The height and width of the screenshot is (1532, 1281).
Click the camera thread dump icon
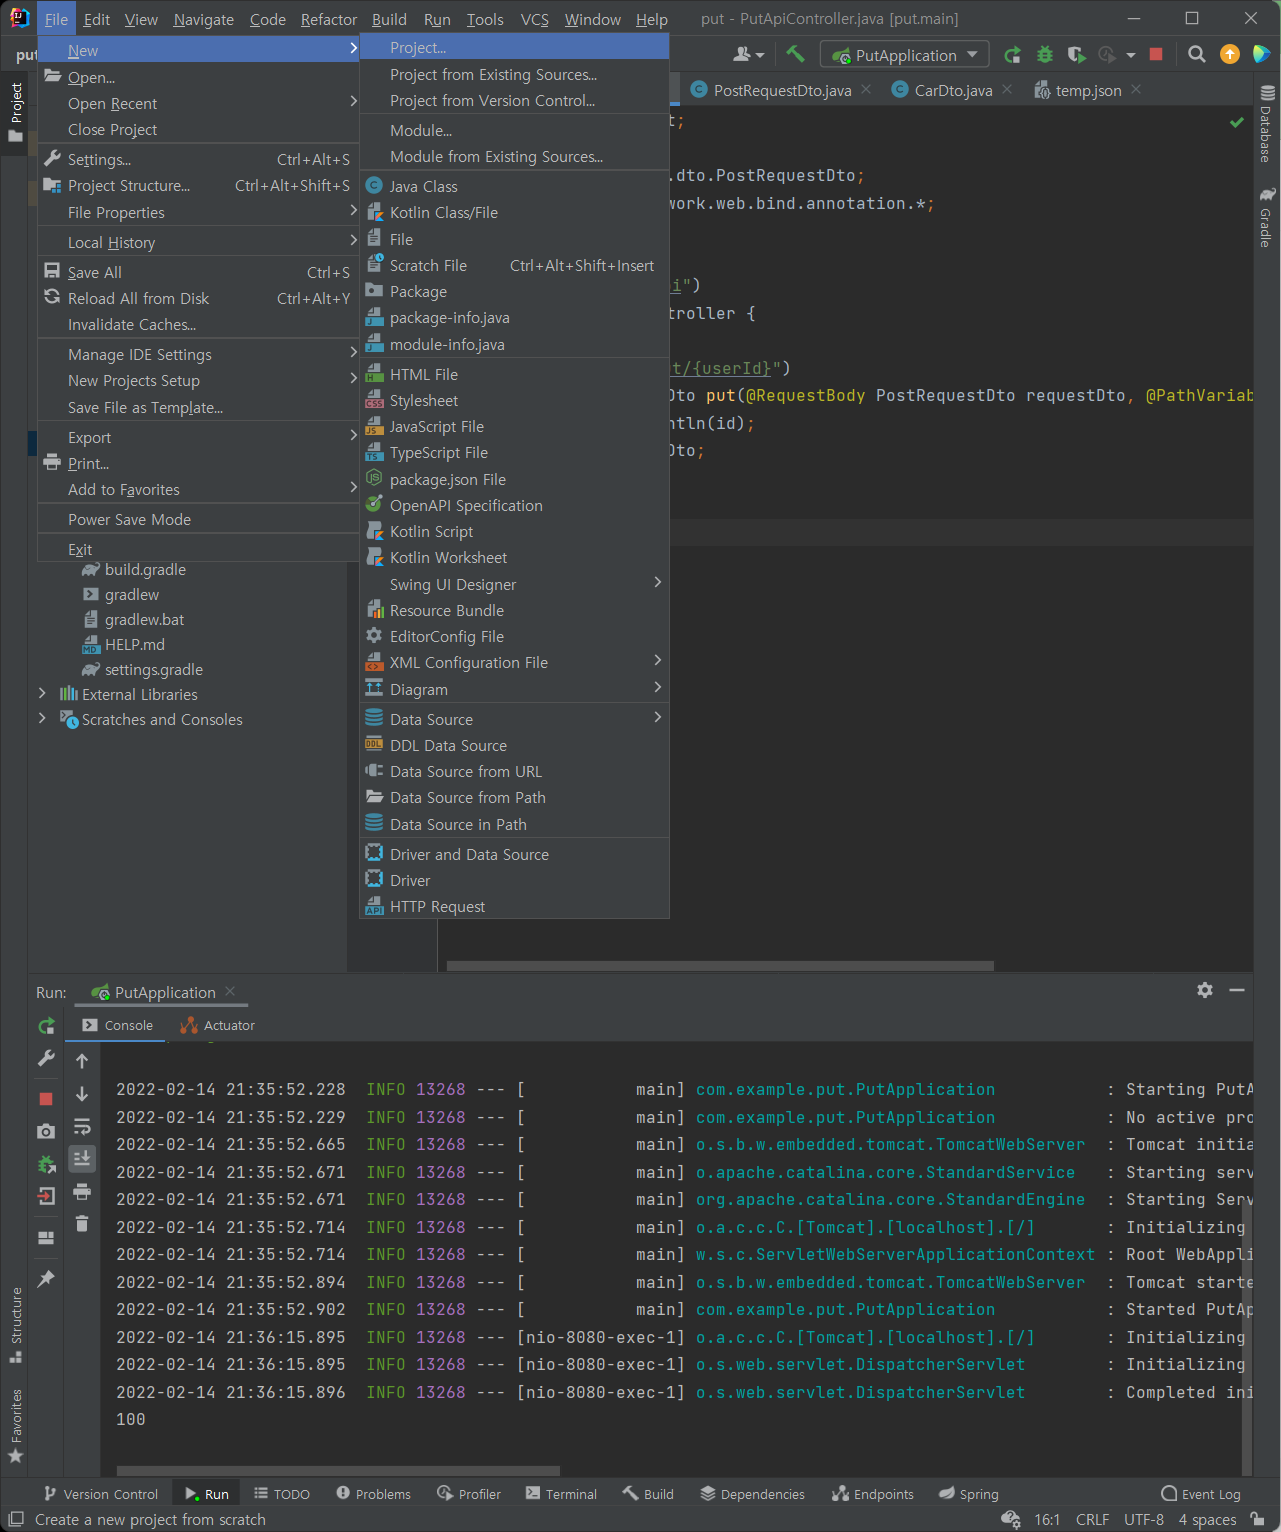(46, 1131)
